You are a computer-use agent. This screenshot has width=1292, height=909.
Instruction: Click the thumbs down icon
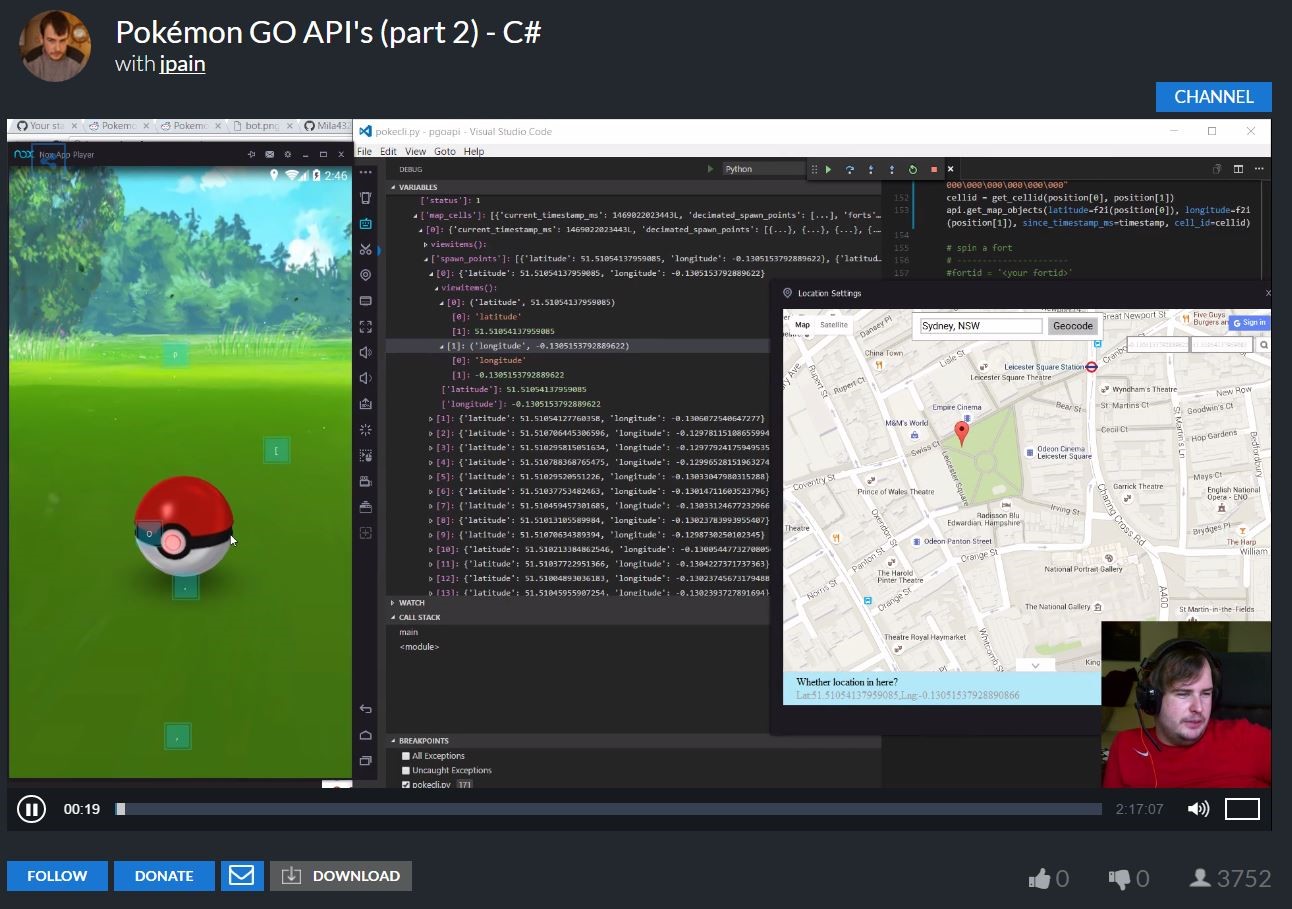pyautogui.click(x=1119, y=879)
